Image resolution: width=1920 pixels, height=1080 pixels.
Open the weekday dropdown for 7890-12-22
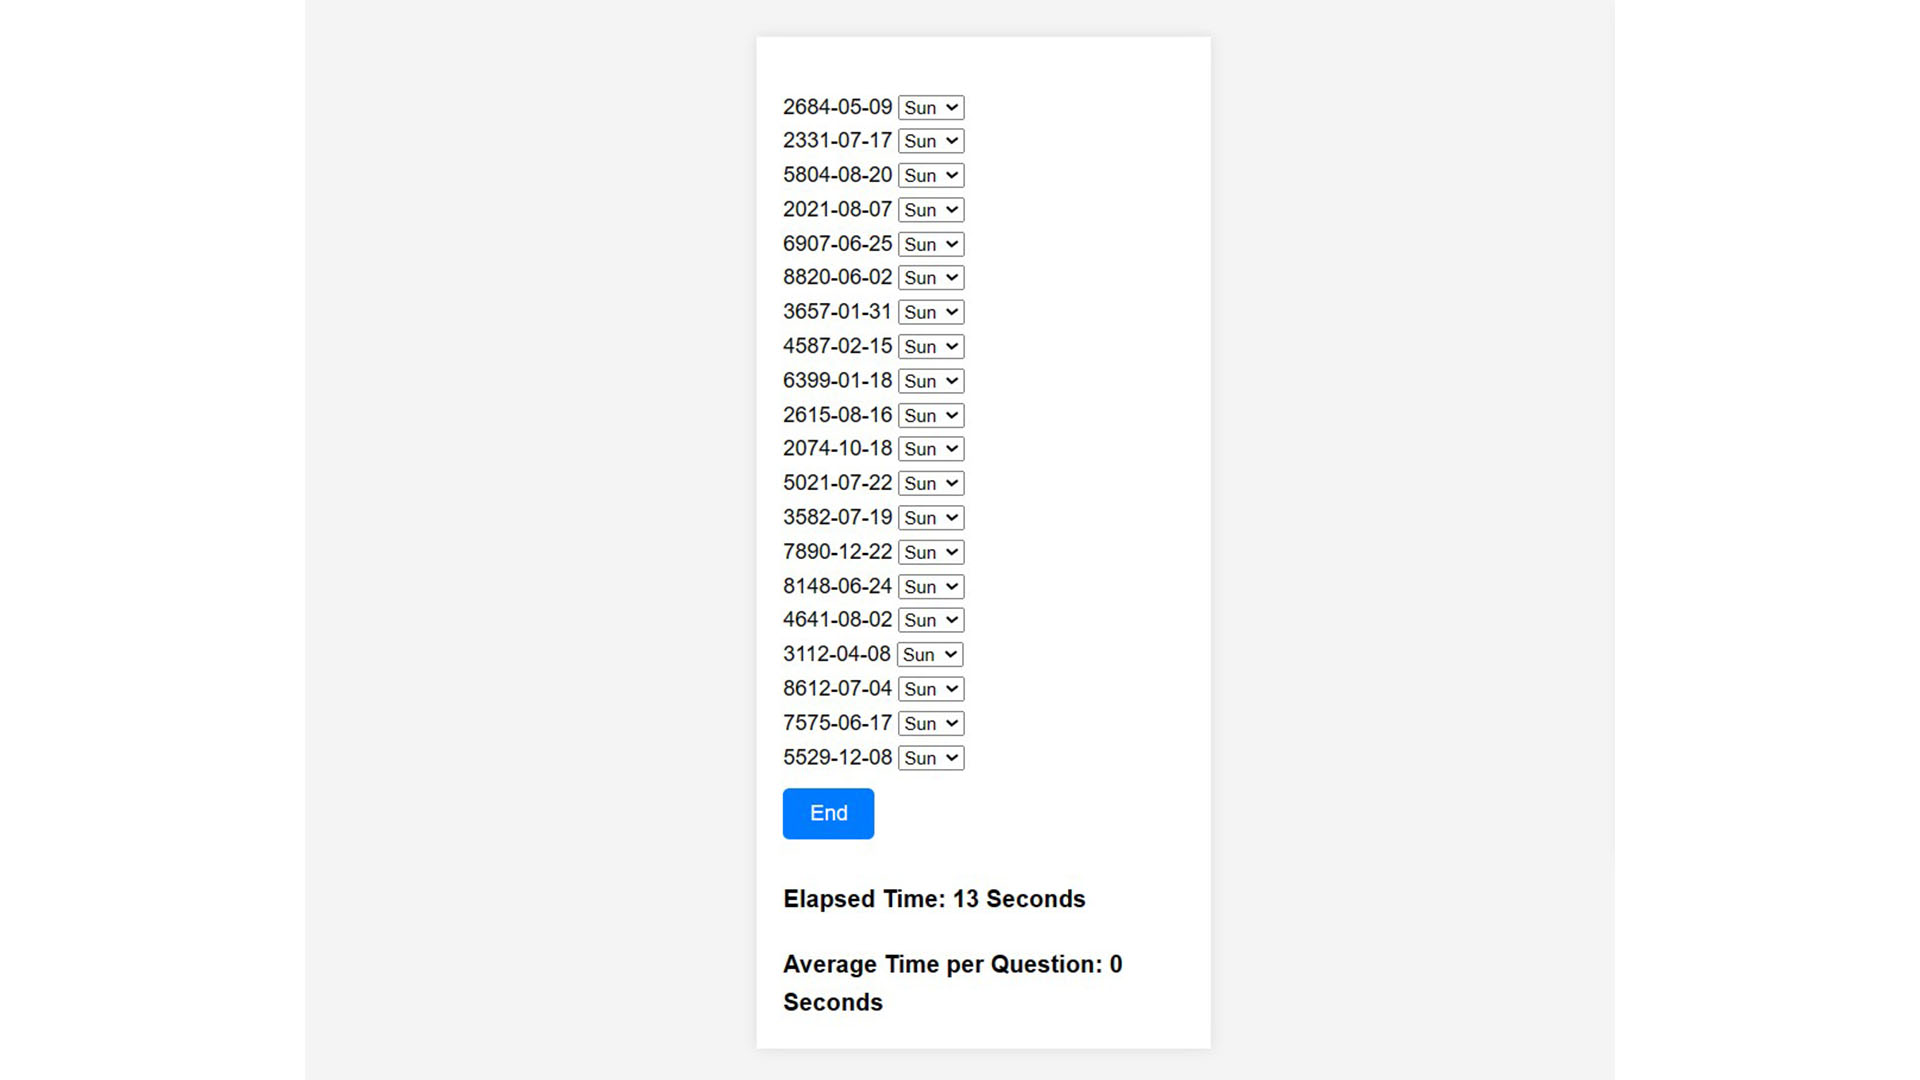coord(930,551)
